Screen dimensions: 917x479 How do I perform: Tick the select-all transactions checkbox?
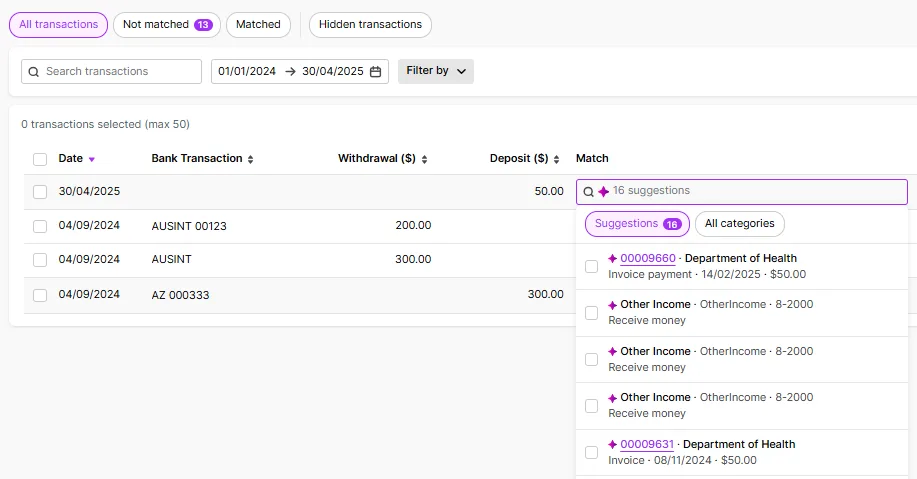[x=40, y=159]
